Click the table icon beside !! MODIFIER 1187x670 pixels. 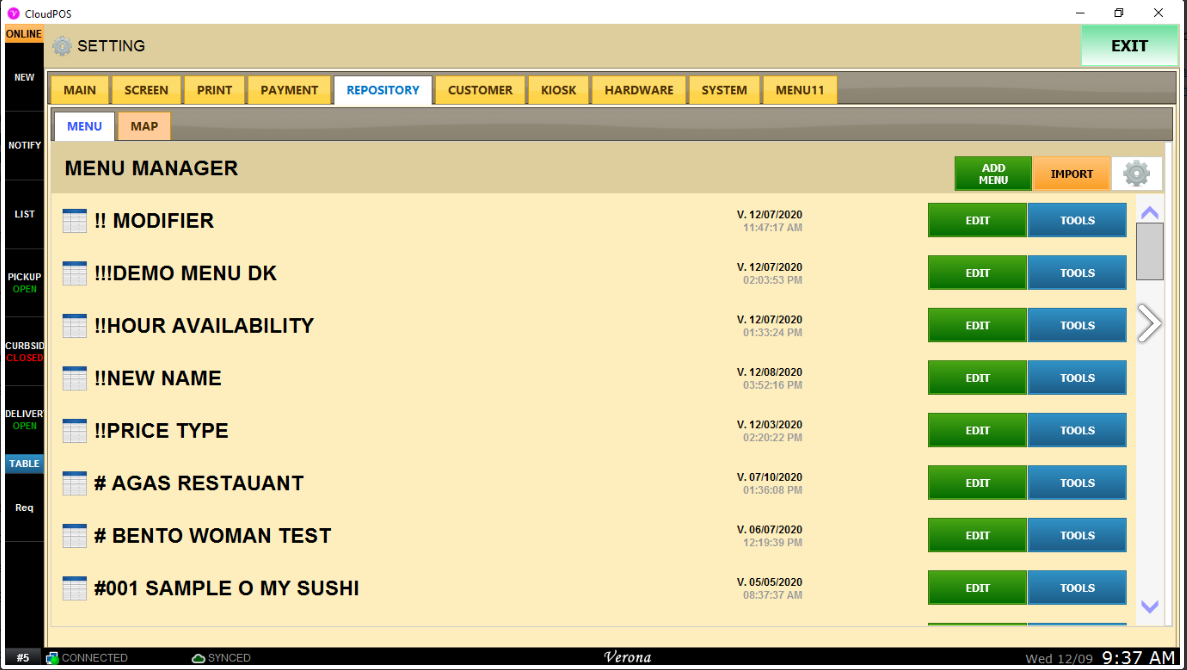[74, 221]
